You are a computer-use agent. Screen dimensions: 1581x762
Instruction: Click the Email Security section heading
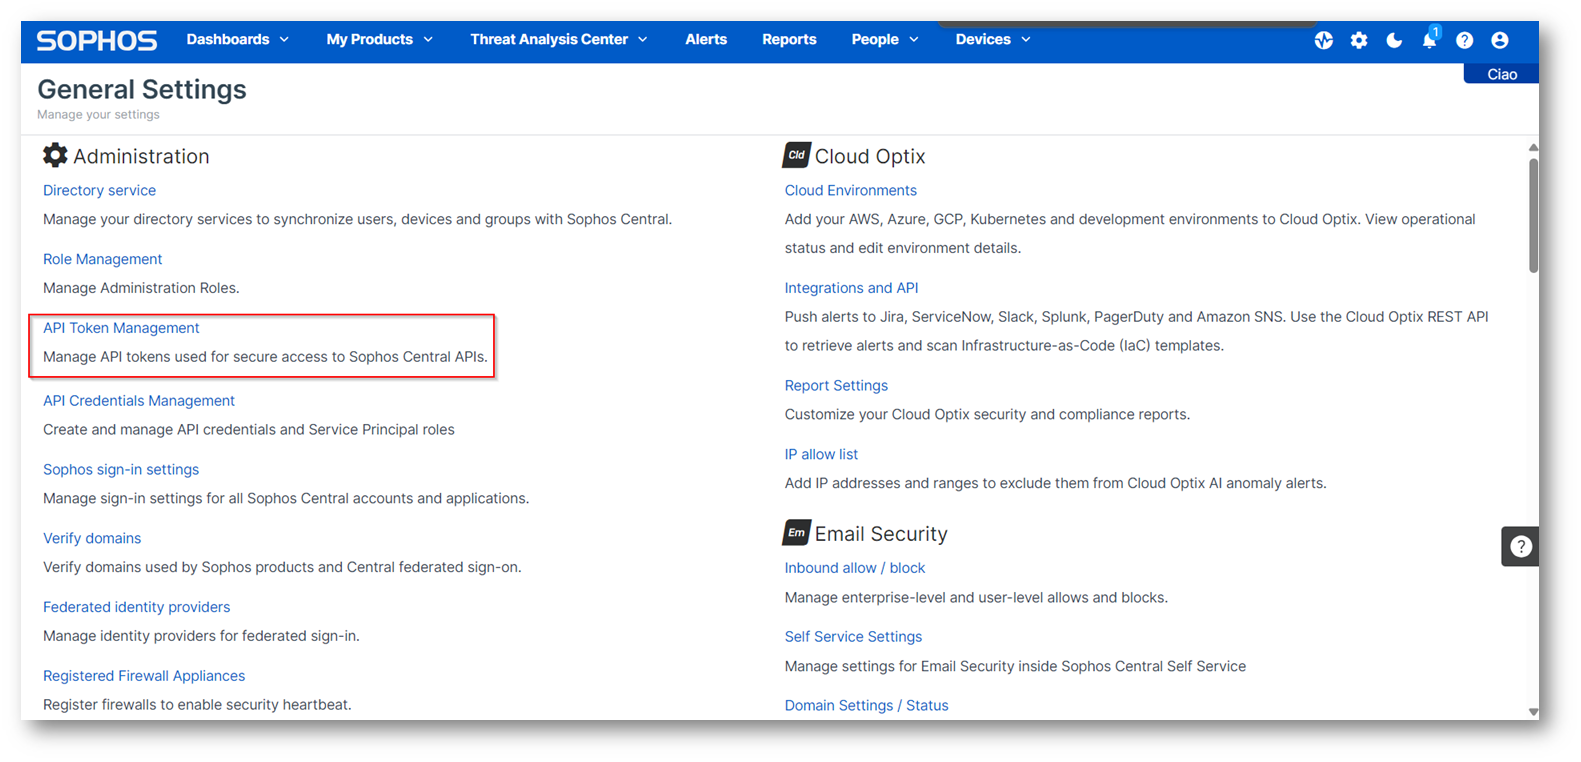tap(880, 534)
